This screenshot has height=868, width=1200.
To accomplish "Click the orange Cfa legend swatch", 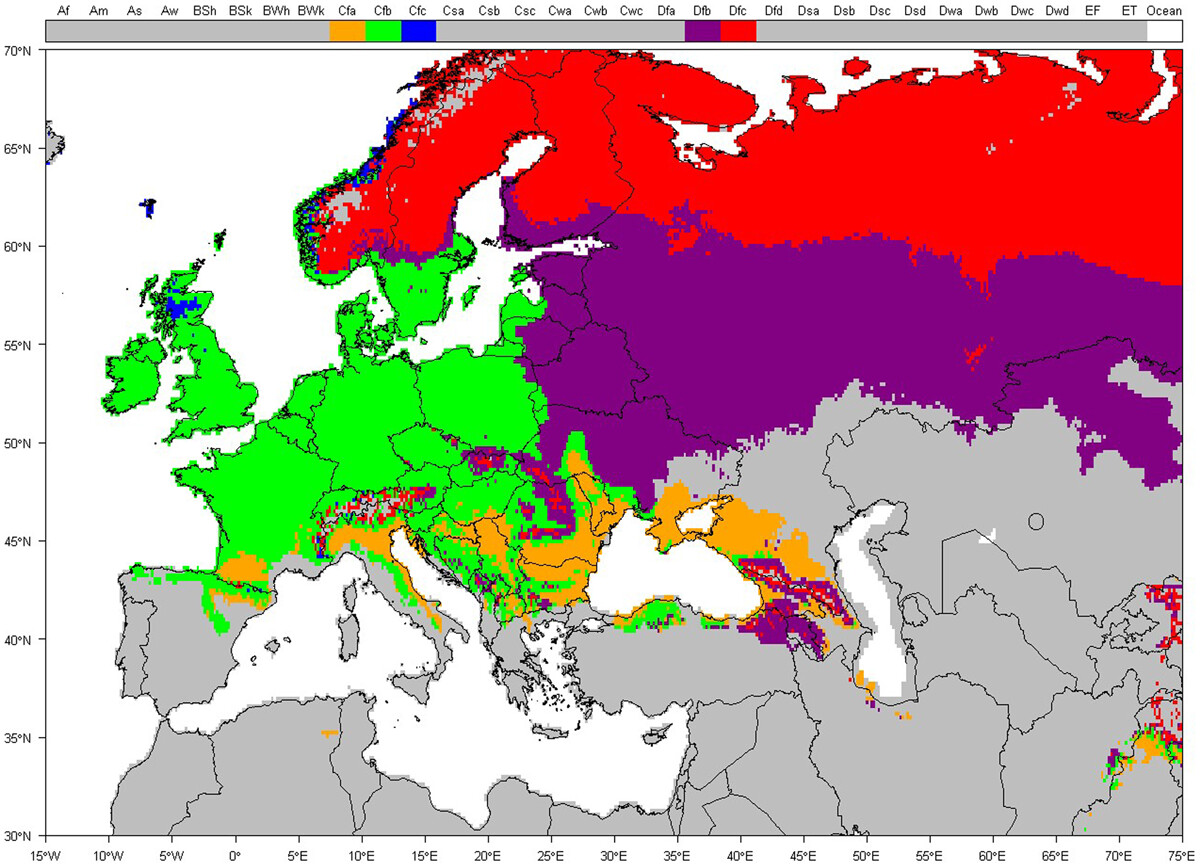I will pos(347,31).
